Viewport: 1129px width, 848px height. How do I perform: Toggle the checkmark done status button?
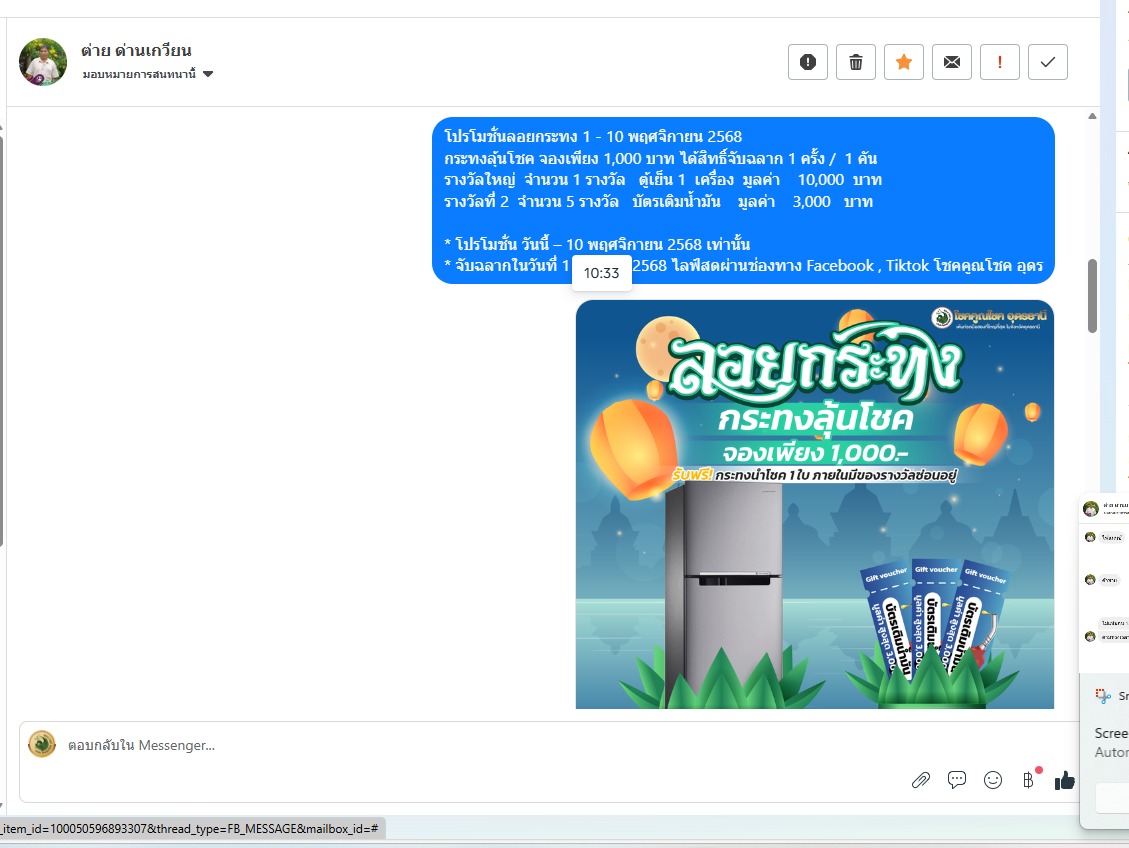1048,62
